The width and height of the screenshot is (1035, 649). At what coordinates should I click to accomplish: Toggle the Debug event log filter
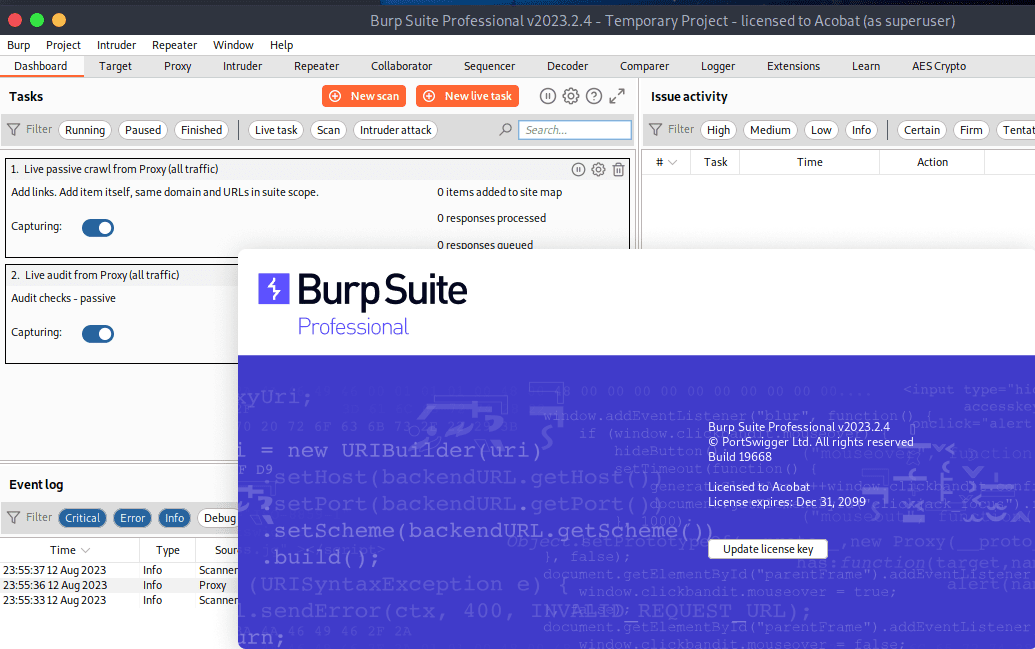[x=219, y=518]
